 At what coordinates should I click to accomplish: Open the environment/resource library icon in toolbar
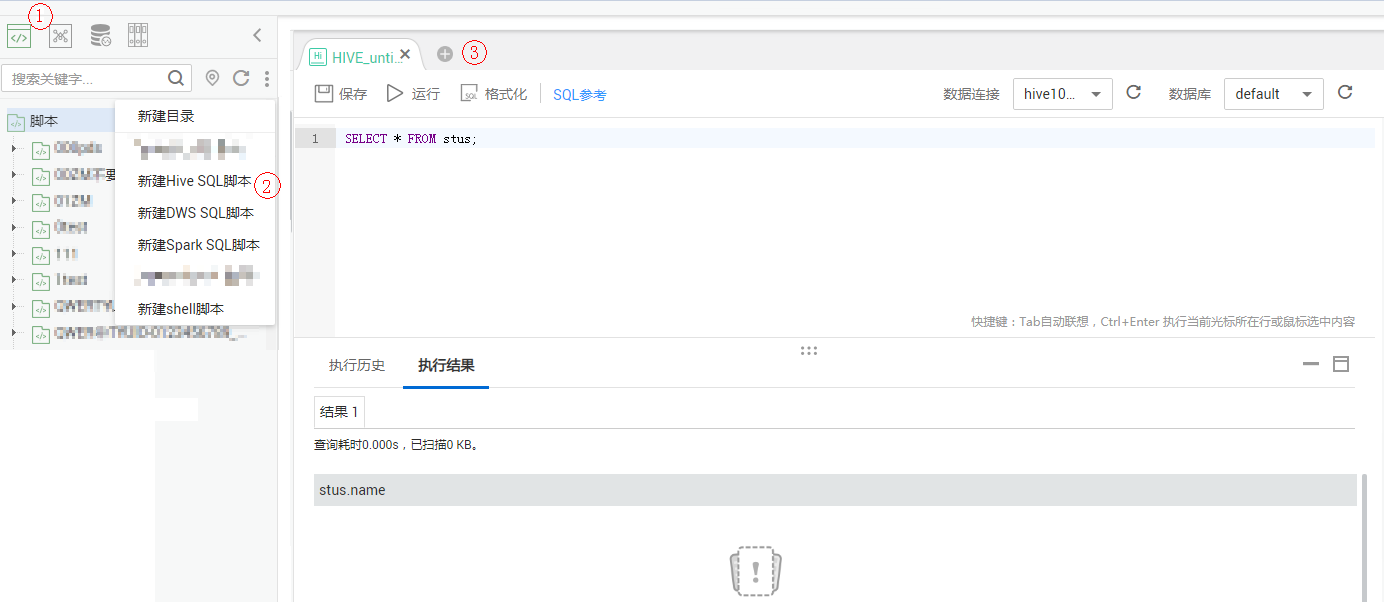(x=137, y=34)
